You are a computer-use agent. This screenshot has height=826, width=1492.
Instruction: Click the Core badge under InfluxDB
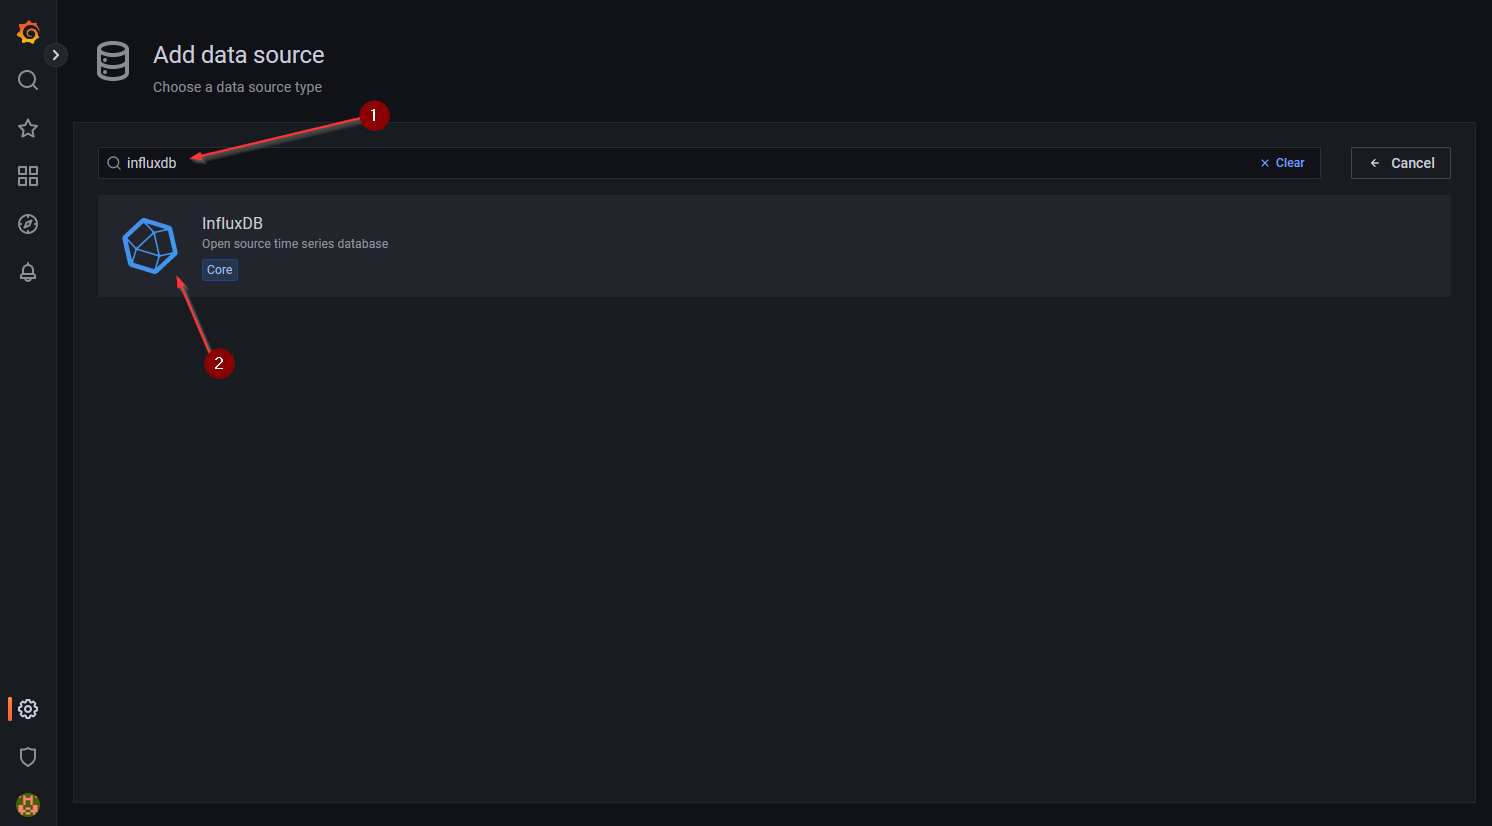(x=220, y=270)
